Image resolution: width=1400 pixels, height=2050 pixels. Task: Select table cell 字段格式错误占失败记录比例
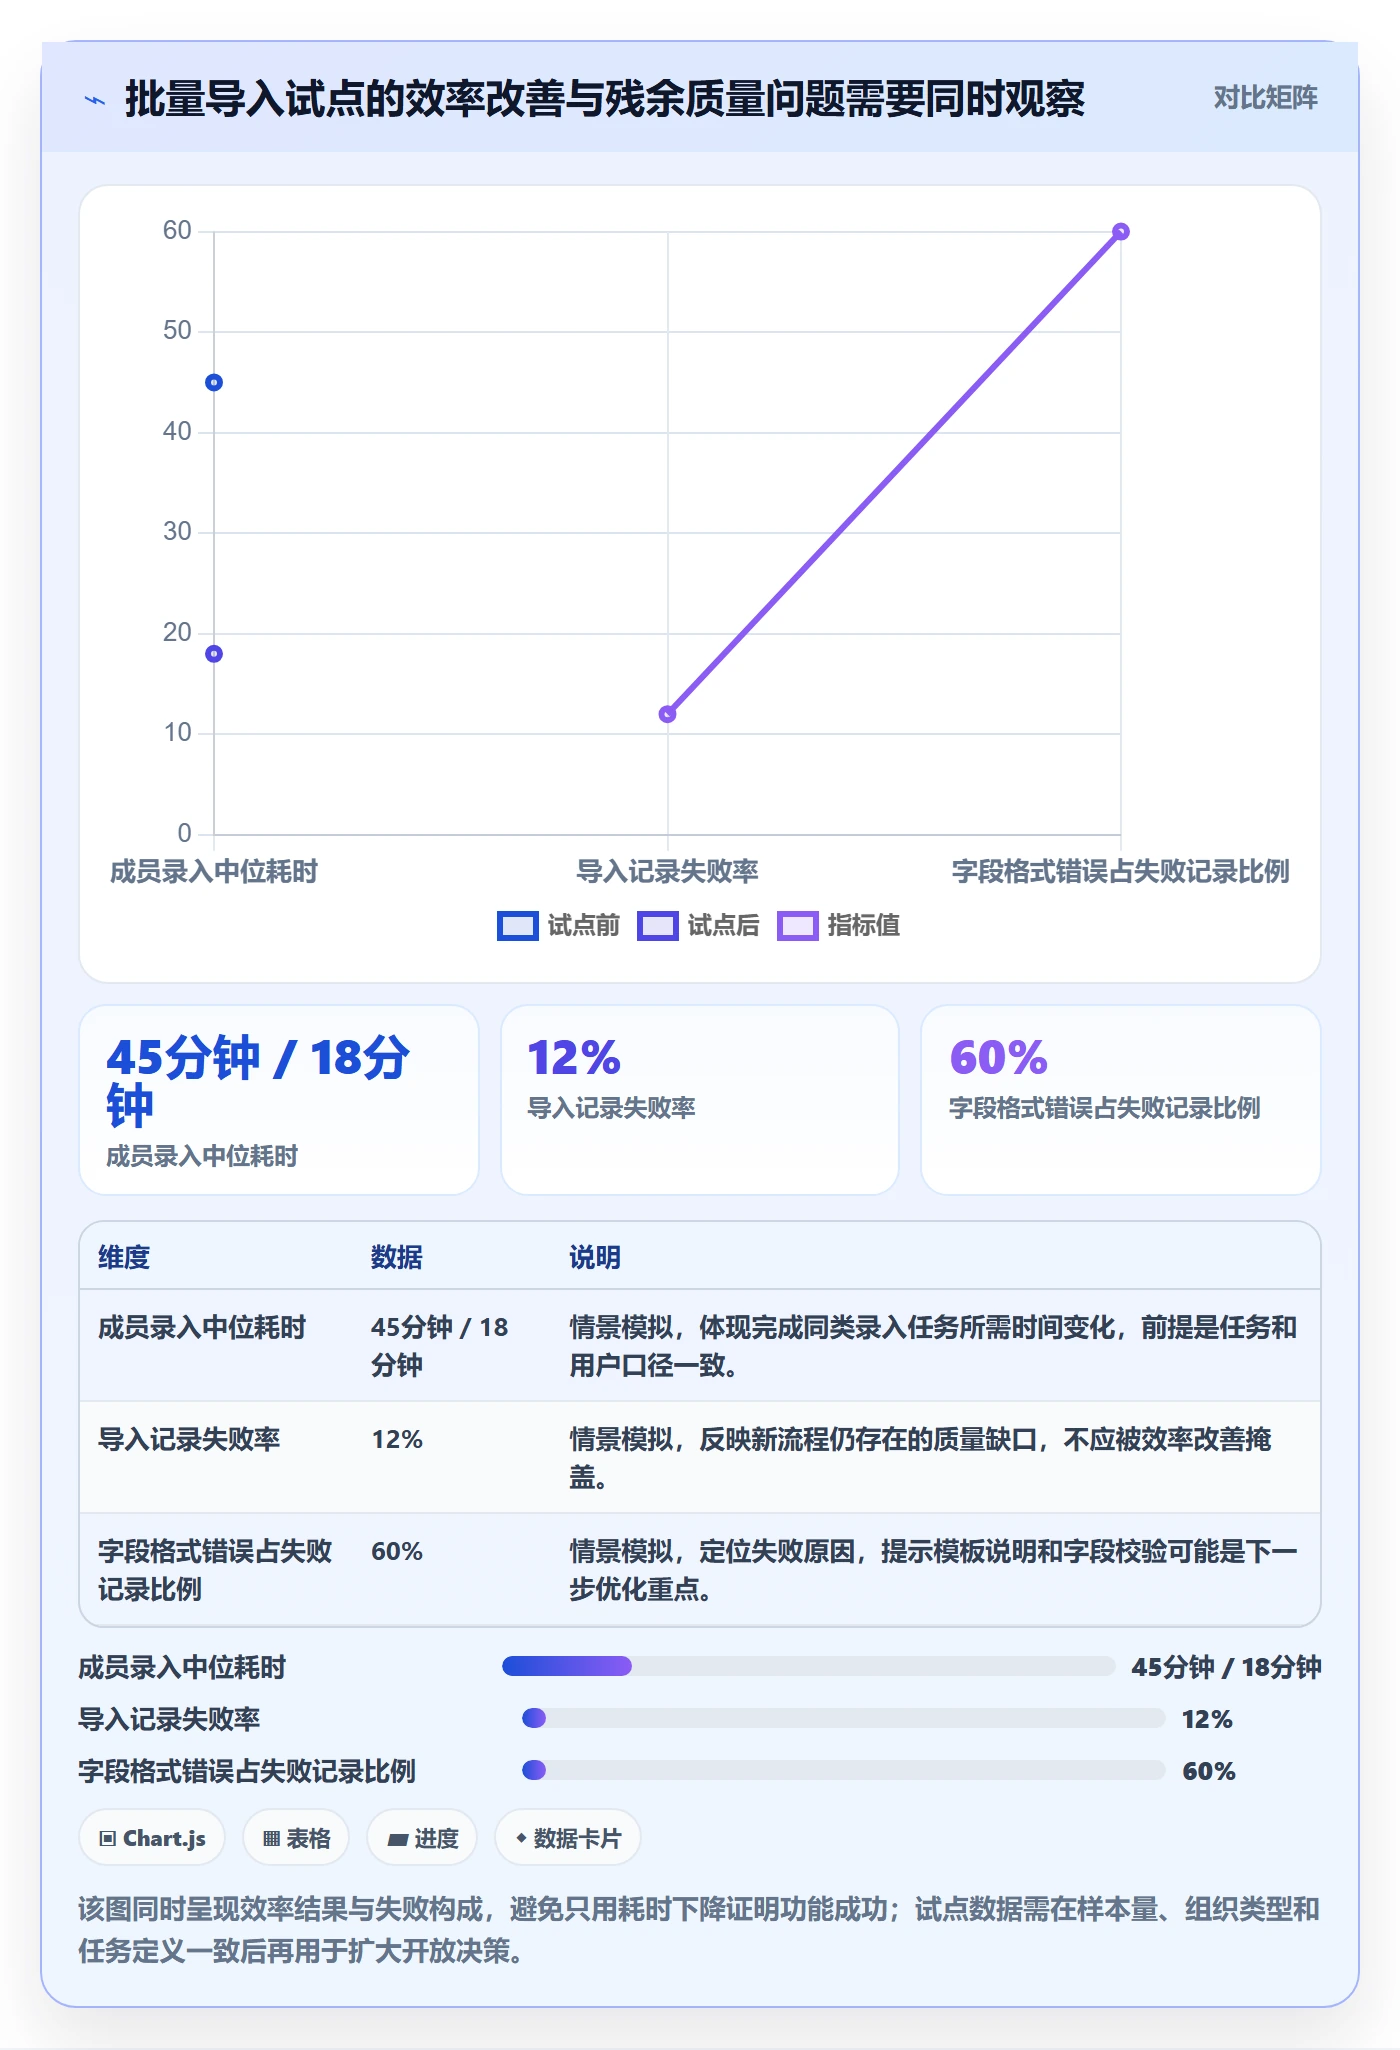click(x=215, y=1570)
